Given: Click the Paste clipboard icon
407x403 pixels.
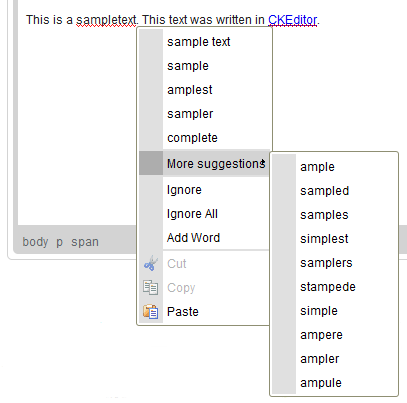Looking at the screenshot, I should 151,312.
